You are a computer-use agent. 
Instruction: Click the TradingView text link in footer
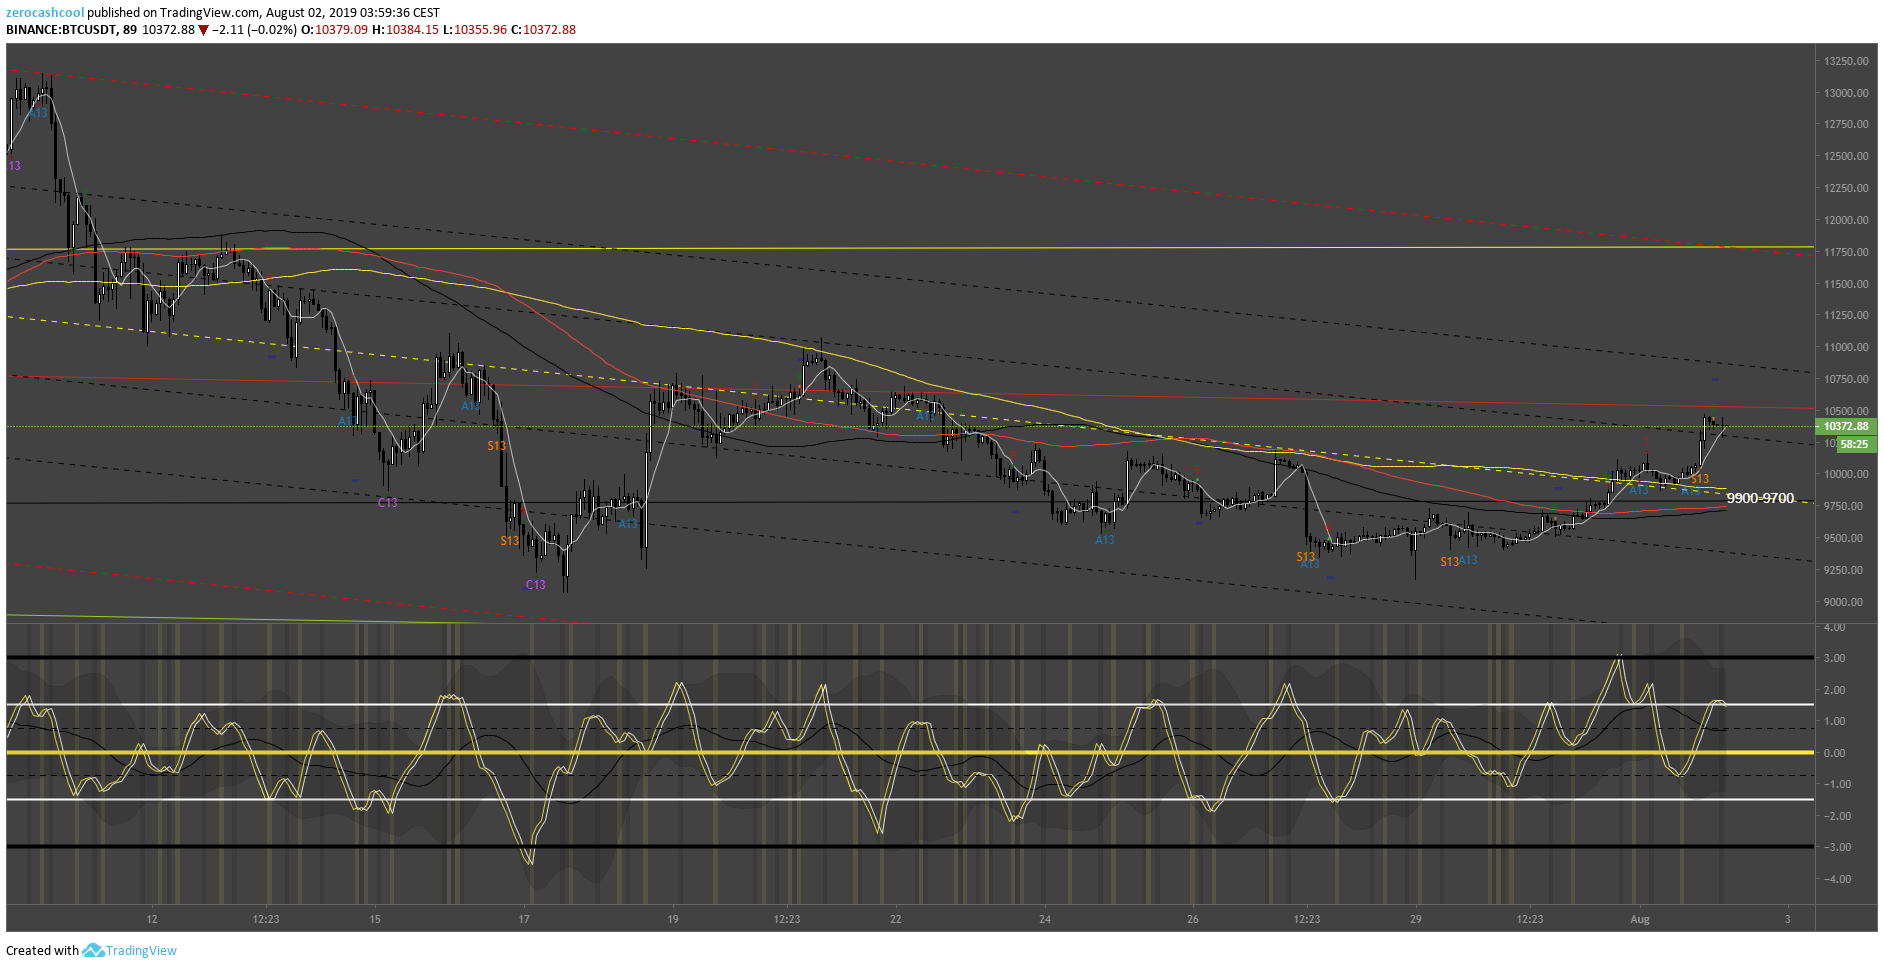141,951
